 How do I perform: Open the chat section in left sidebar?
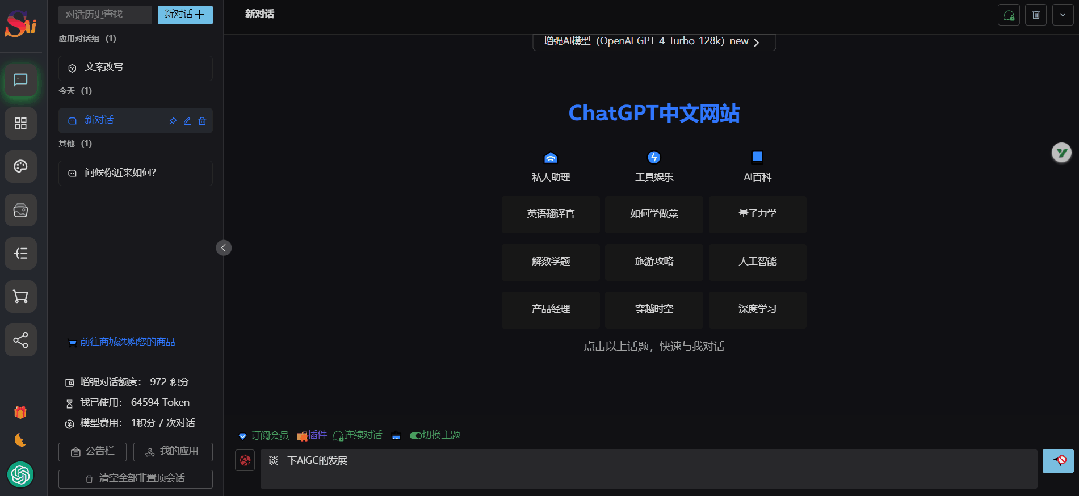21,80
